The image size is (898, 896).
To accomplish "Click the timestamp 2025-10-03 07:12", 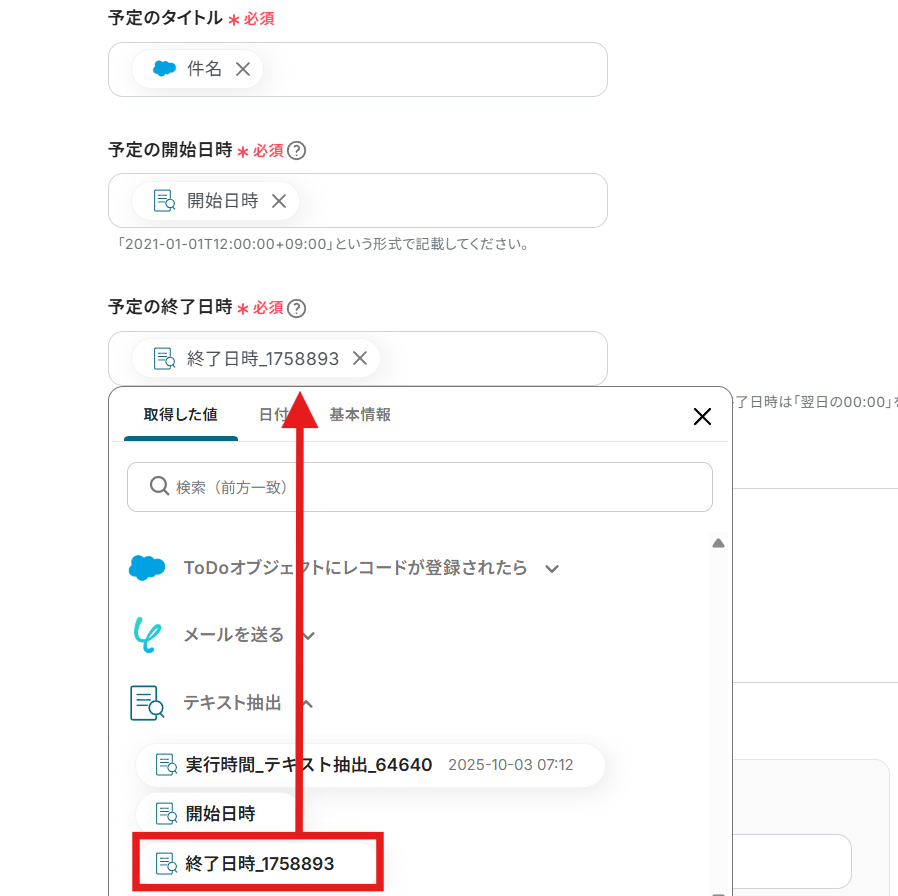I will point(510,765).
